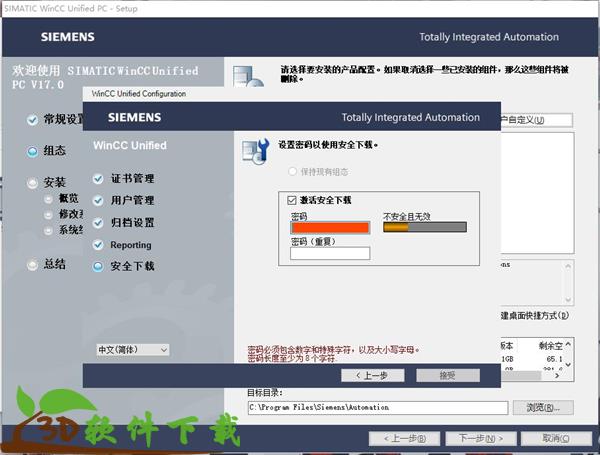The image size is (600, 455).
Task: Click the 概览 sub-step bullet icon
Action: 48,199
